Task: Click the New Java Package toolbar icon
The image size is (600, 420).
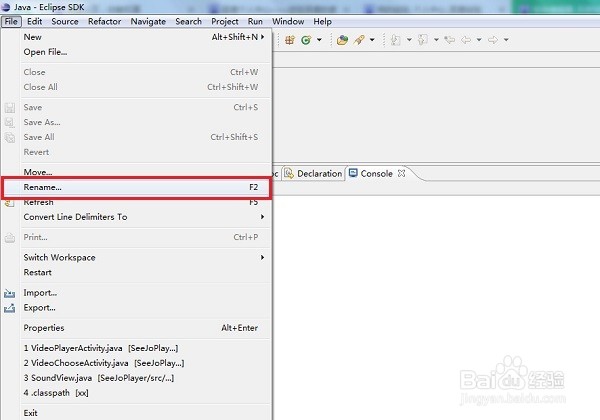Action: pos(290,40)
